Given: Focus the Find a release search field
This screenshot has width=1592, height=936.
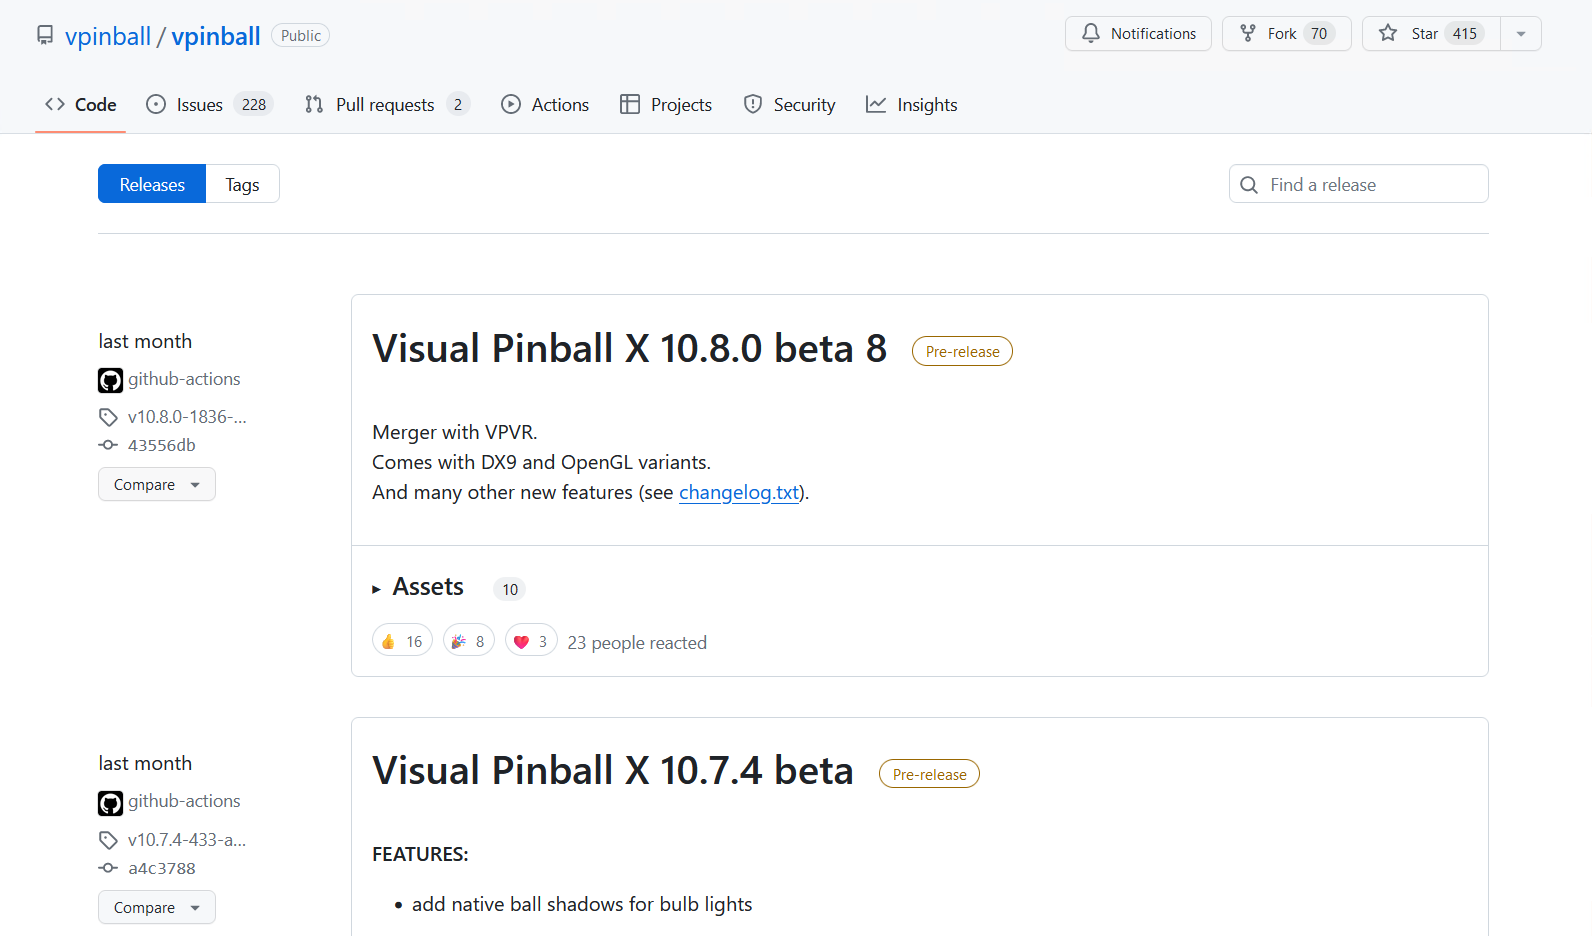Looking at the screenshot, I should click(x=1359, y=184).
